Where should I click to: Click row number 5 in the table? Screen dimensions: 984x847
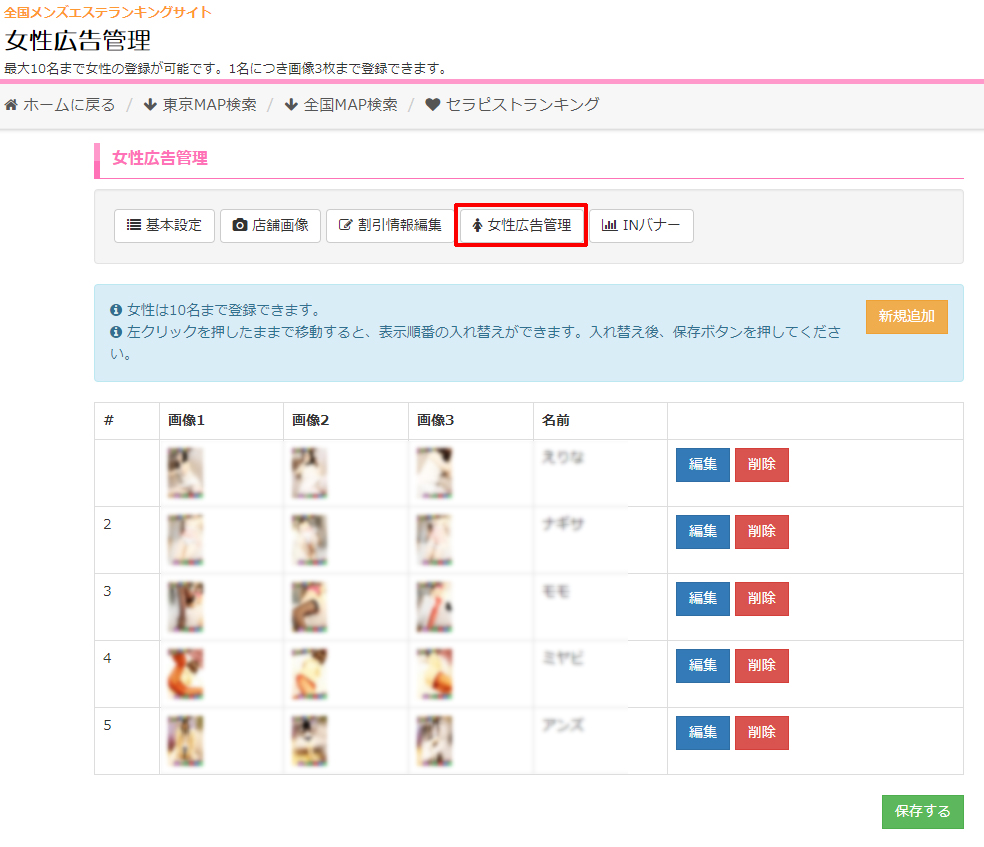tap(107, 725)
